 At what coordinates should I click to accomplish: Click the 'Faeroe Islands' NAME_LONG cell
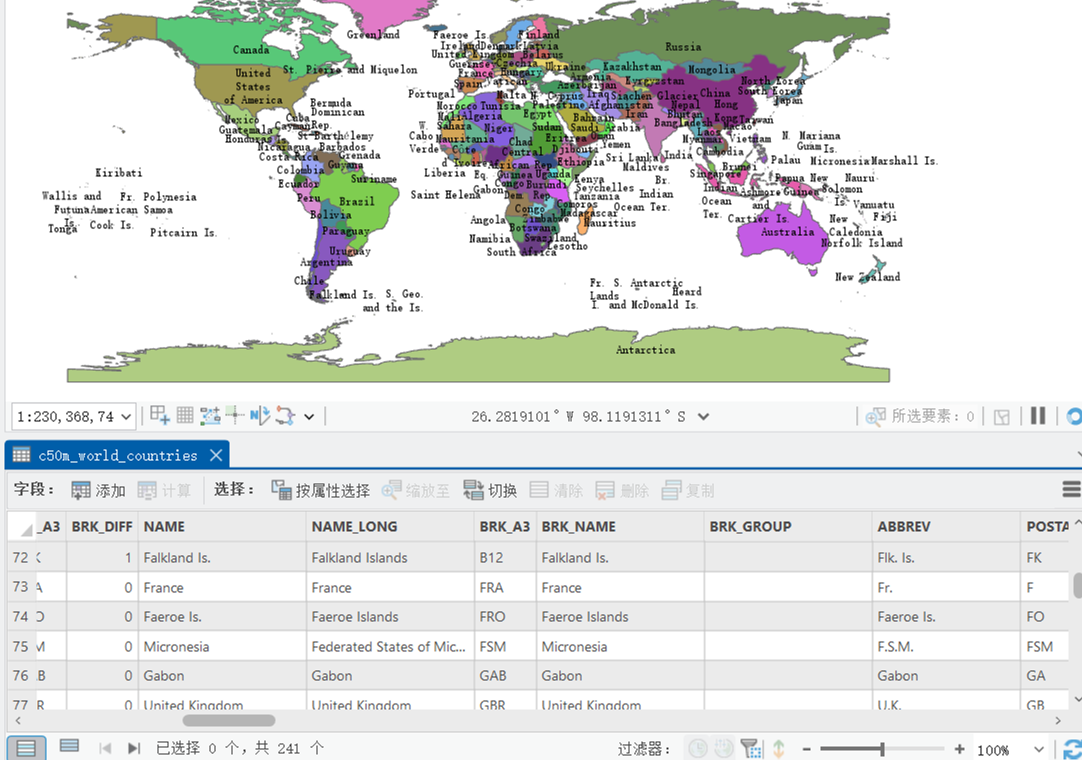(x=390, y=617)
